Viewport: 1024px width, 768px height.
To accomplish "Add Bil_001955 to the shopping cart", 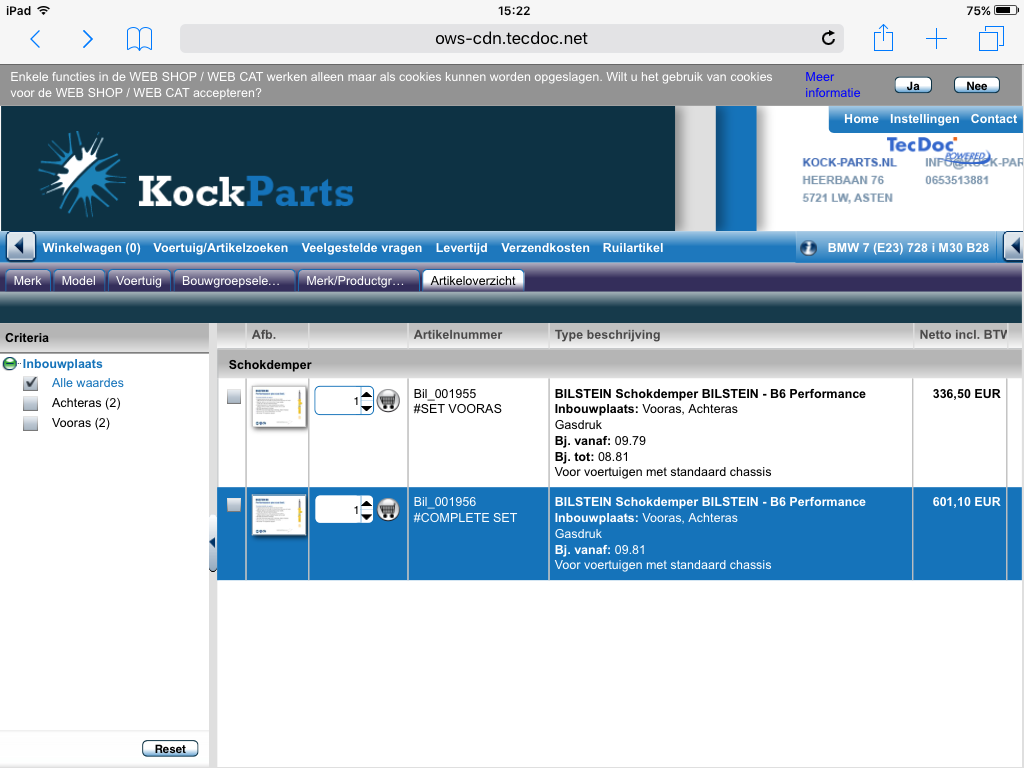I will [x=388, y=400].
